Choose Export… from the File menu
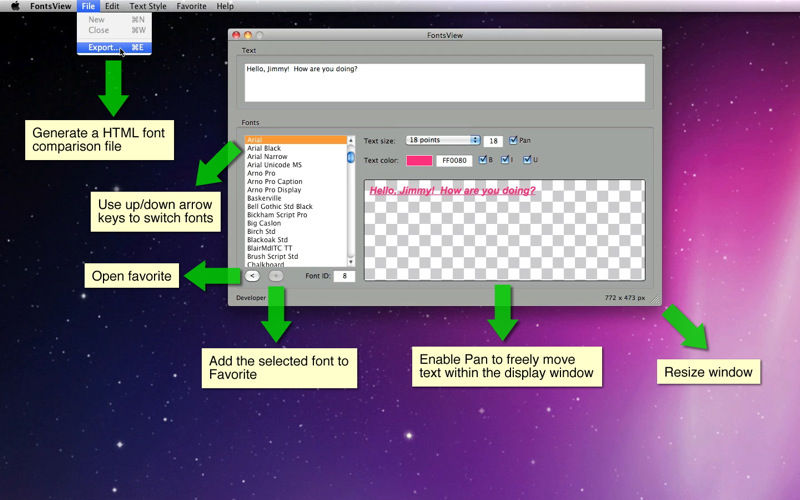This screenshot has height=500, width=800. [x=114, y=47]
